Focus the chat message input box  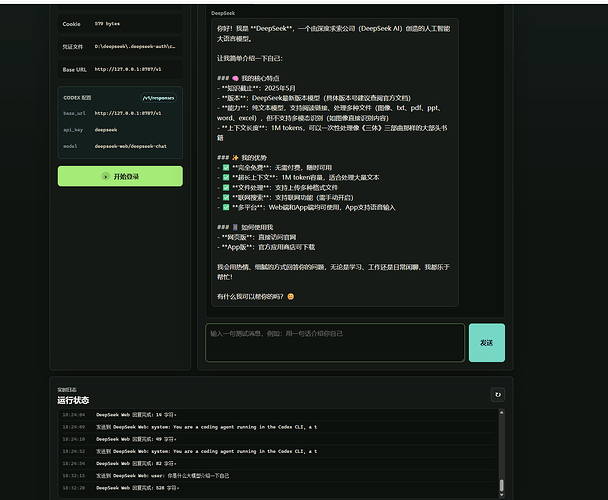pos(335,343)
